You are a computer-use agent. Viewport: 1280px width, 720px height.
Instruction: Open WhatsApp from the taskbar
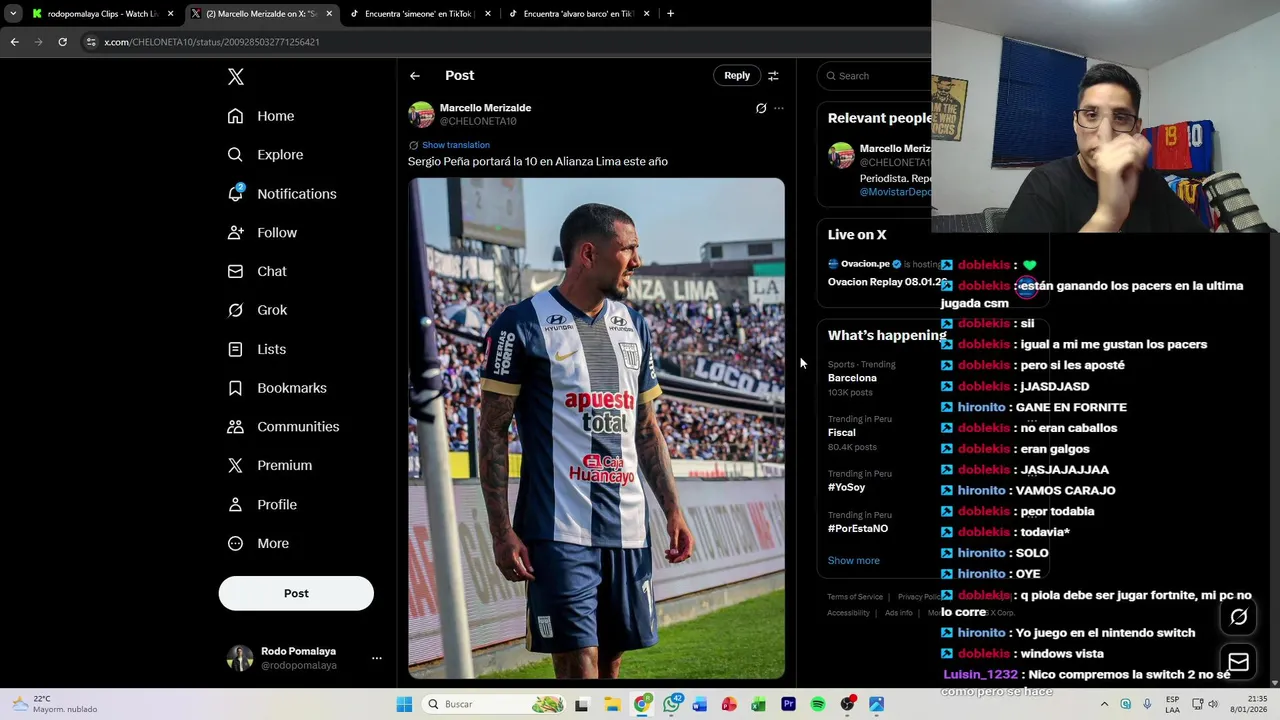pyautogui.click(x=672, y=704)
